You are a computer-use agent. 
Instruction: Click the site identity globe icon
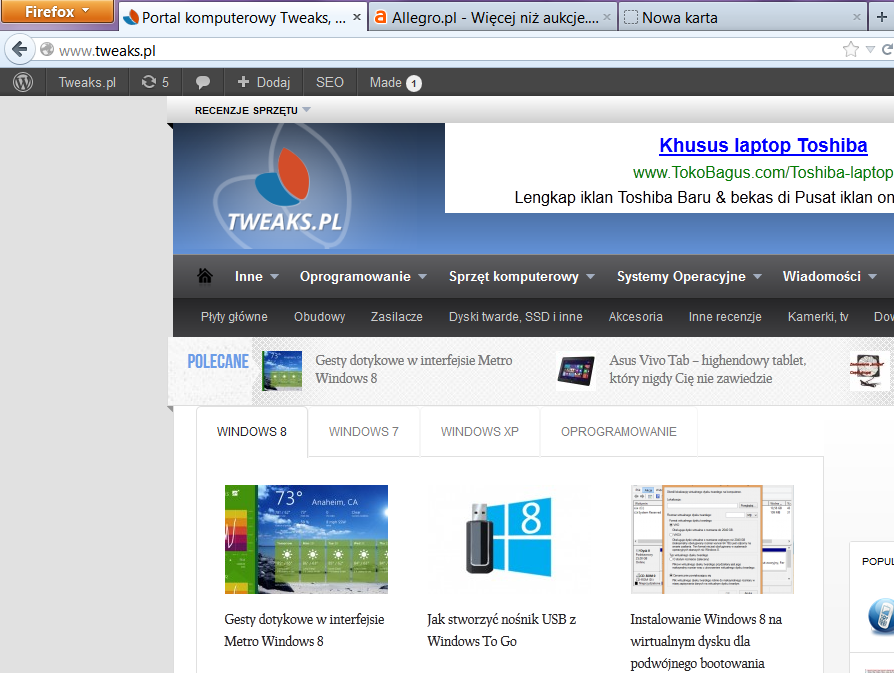point(47,50)
